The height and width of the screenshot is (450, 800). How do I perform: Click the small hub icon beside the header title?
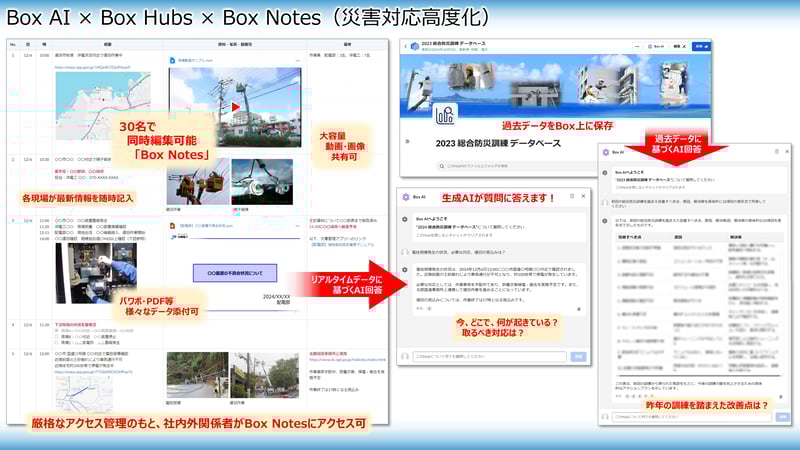(x=415, y=46)
